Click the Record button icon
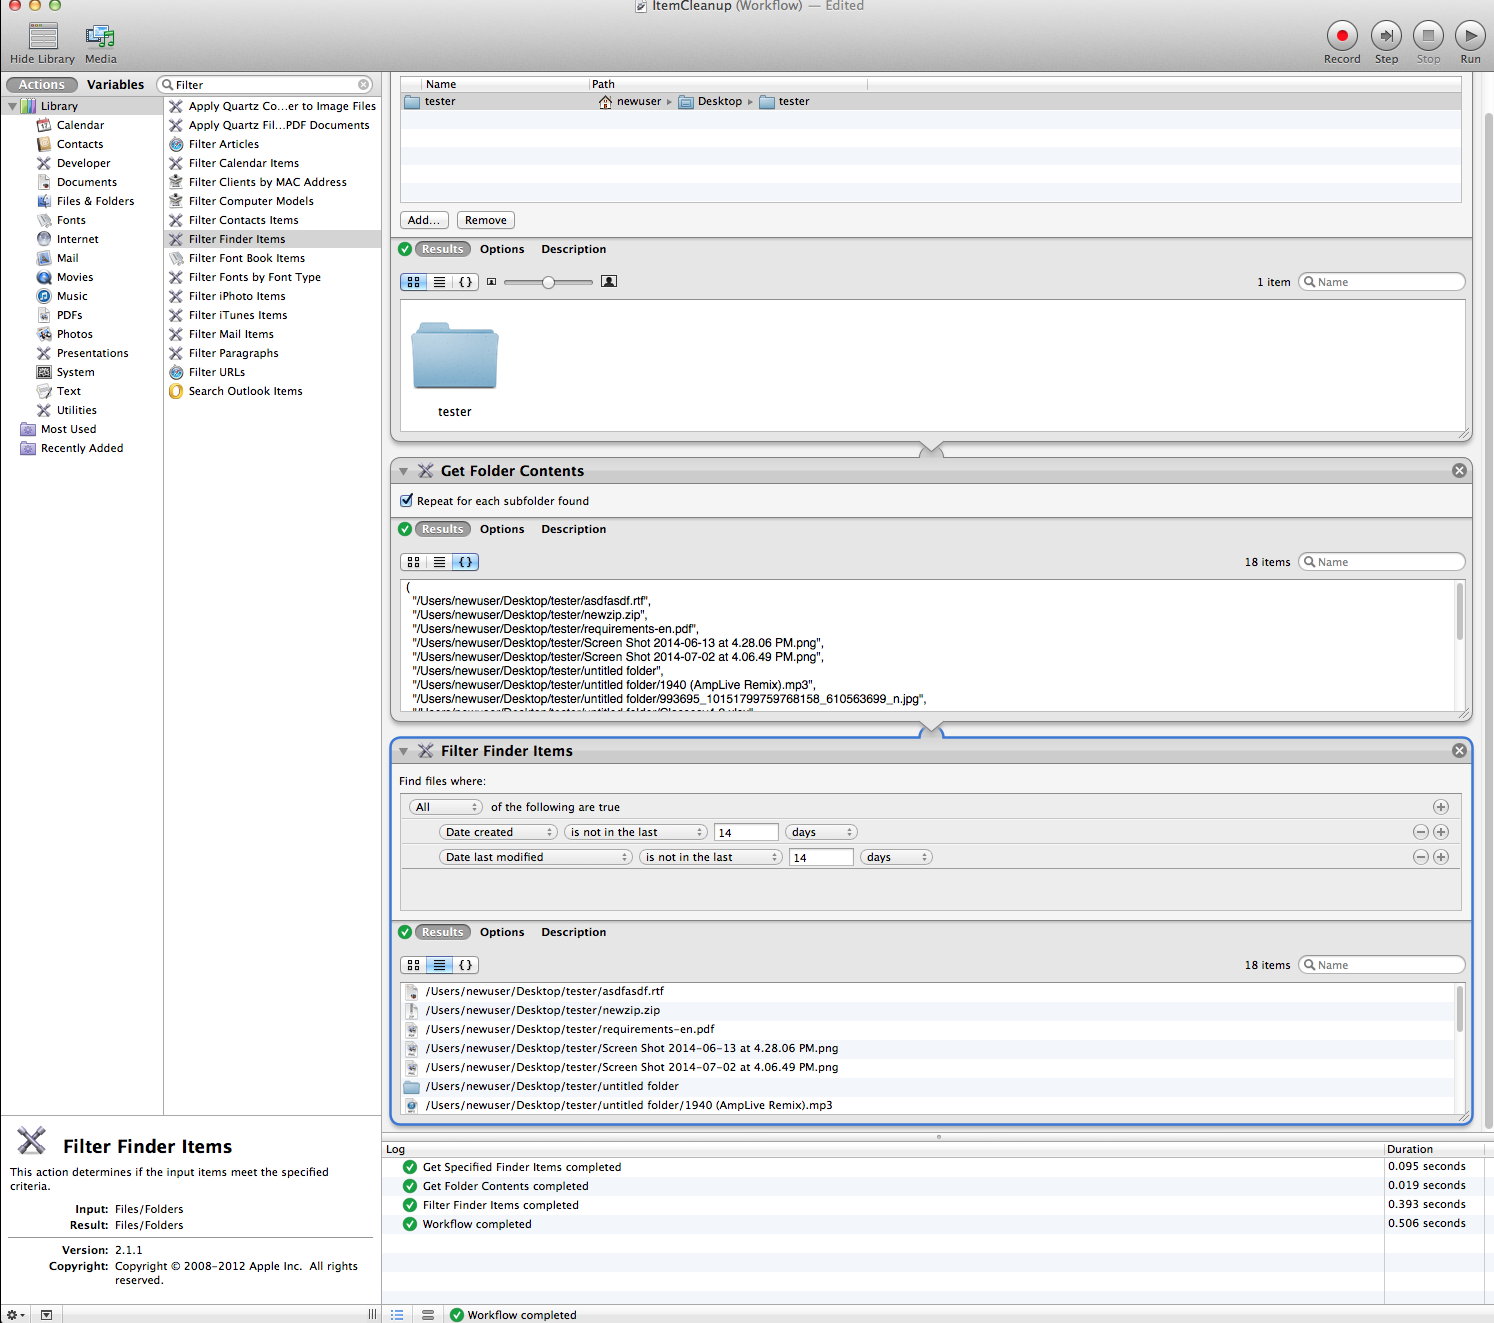This screenshot has width=1494, height=1323. [1342, 36]
